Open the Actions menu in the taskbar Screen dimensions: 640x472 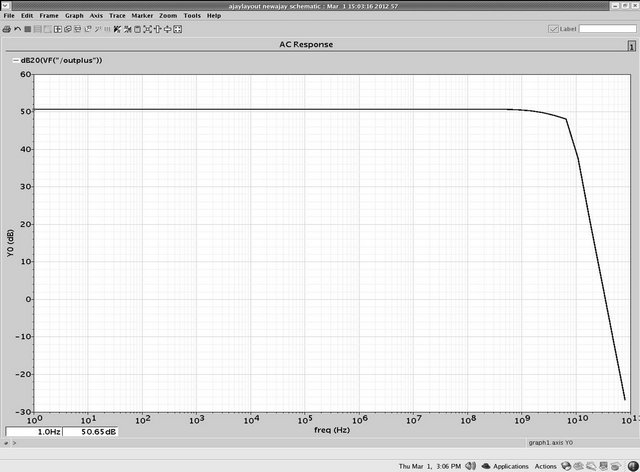[x=545, y=466]
